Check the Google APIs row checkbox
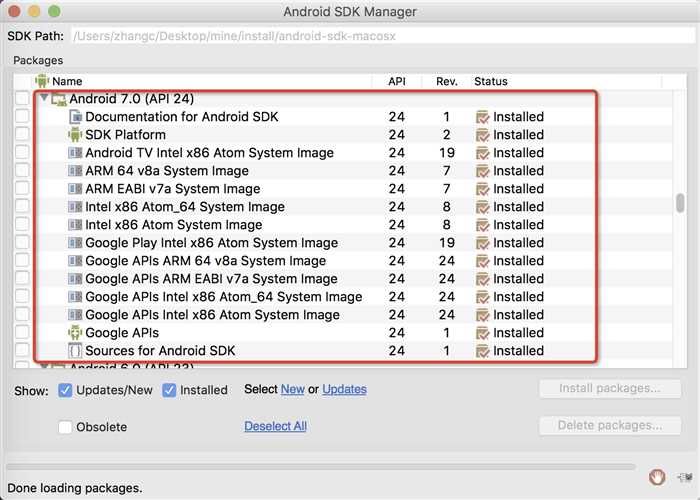700x500 pixels. click(x=22, y=332)
